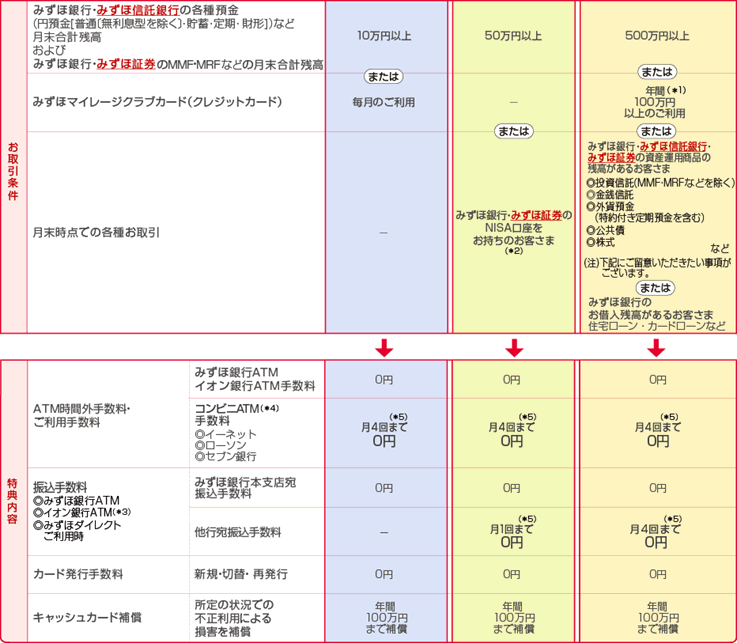Follow the みずほ証券 link in the NISA口座 cell
The image size is (737, 643).
[x=536, y=215]
